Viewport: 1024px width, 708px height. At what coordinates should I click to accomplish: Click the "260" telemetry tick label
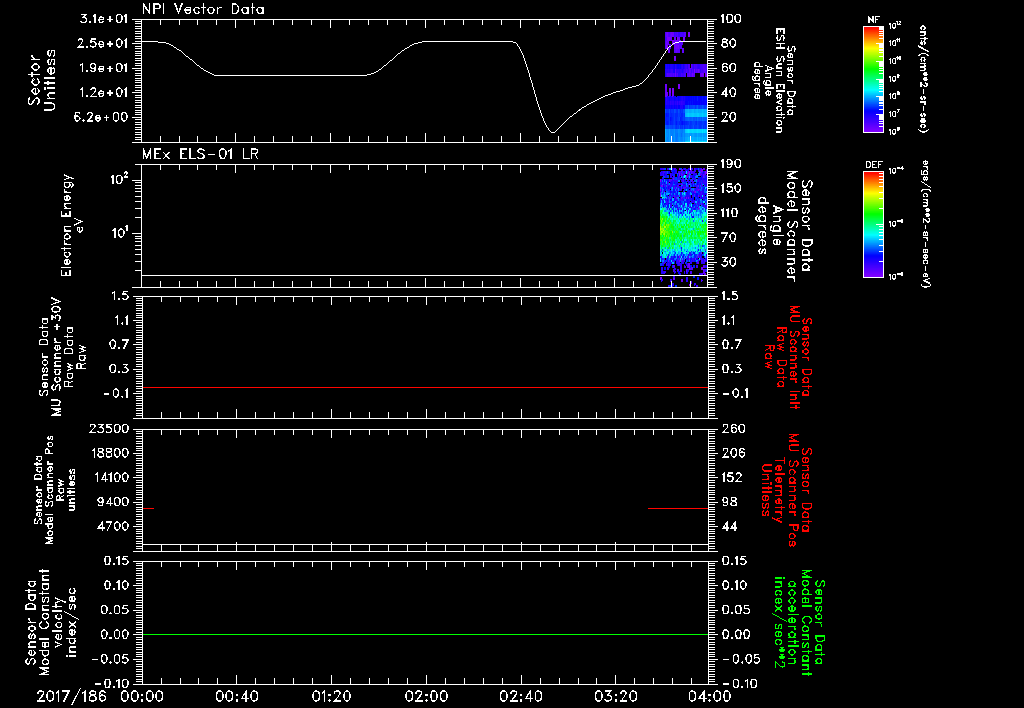[x=731, y=428]
